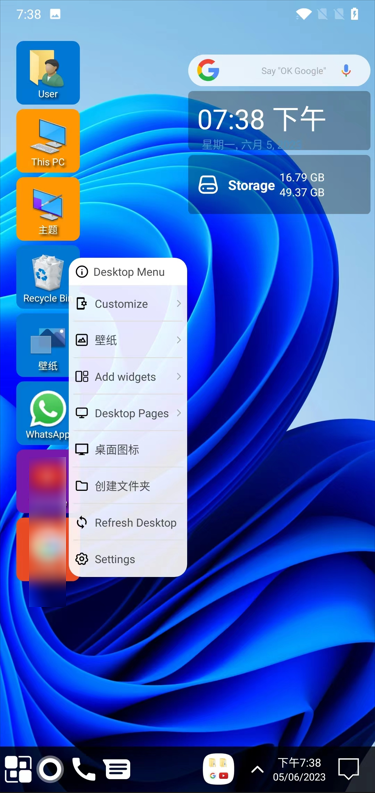This screenshot has height=793, width=375.
Task: Open the 主题 themes icon
Action: pos(48,209)
